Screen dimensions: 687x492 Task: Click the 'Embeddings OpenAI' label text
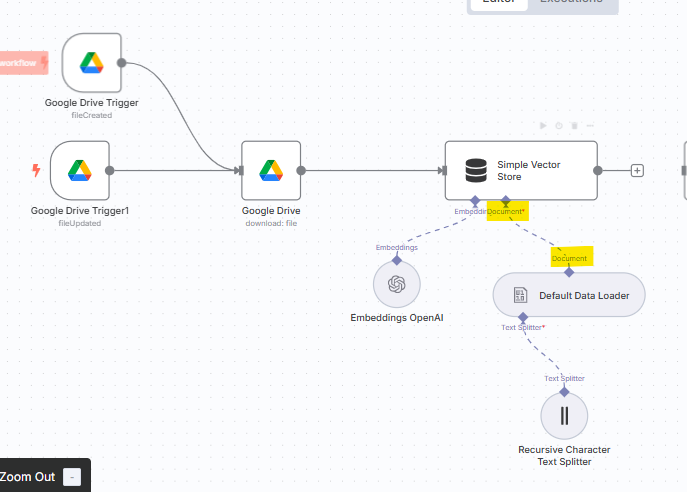397,318
